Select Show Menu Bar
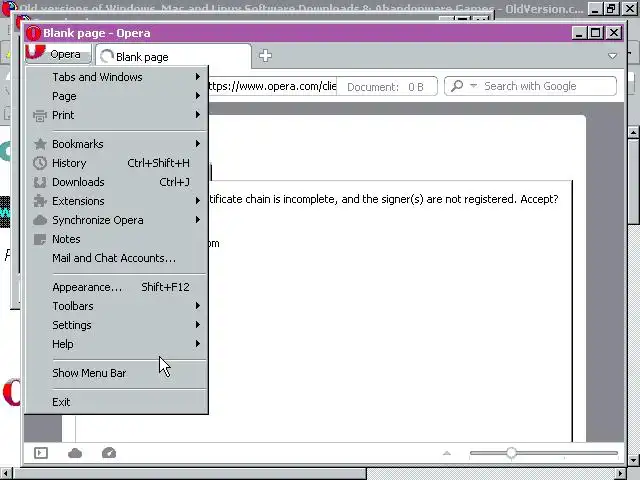Screen dimensions: 640x480 pyautogui.click(x=116, y=373)
